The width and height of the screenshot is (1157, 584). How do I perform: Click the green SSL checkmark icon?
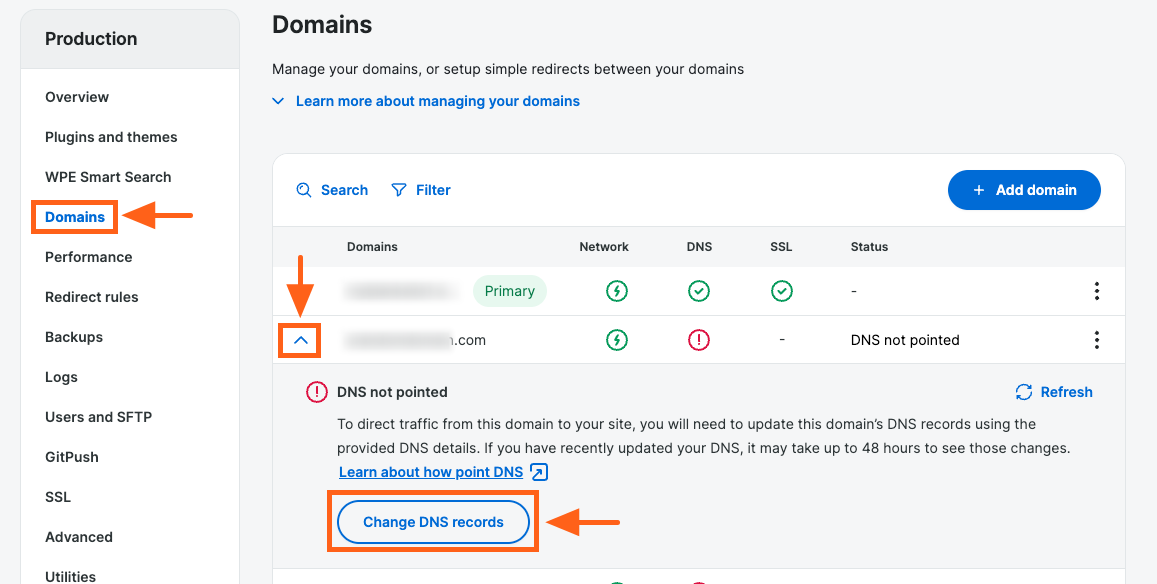(x=781, y=291)
